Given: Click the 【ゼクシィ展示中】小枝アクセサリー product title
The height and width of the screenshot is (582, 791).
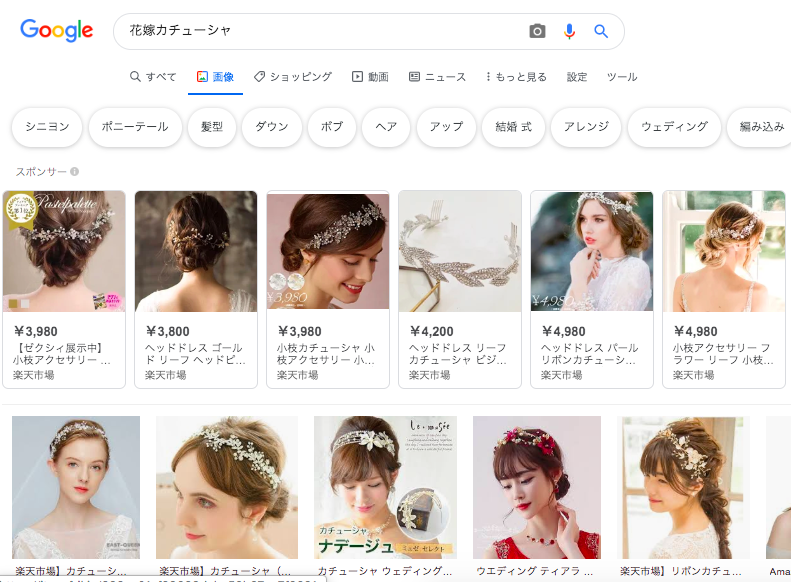Looking at the screenshot, I should coord(62,354).
